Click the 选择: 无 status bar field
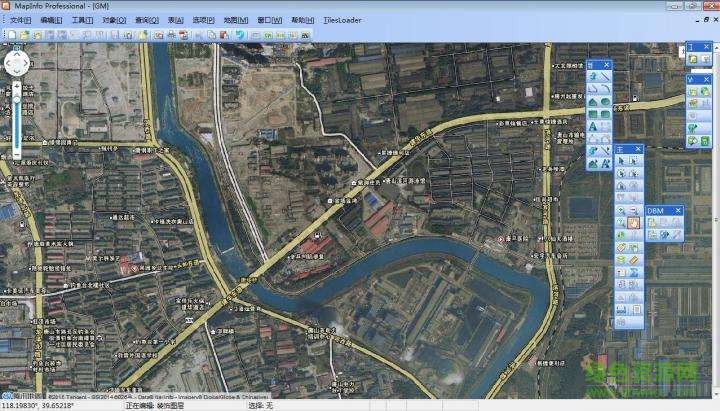Viewport: 720px width, 411px height. (x=261, y=405)
